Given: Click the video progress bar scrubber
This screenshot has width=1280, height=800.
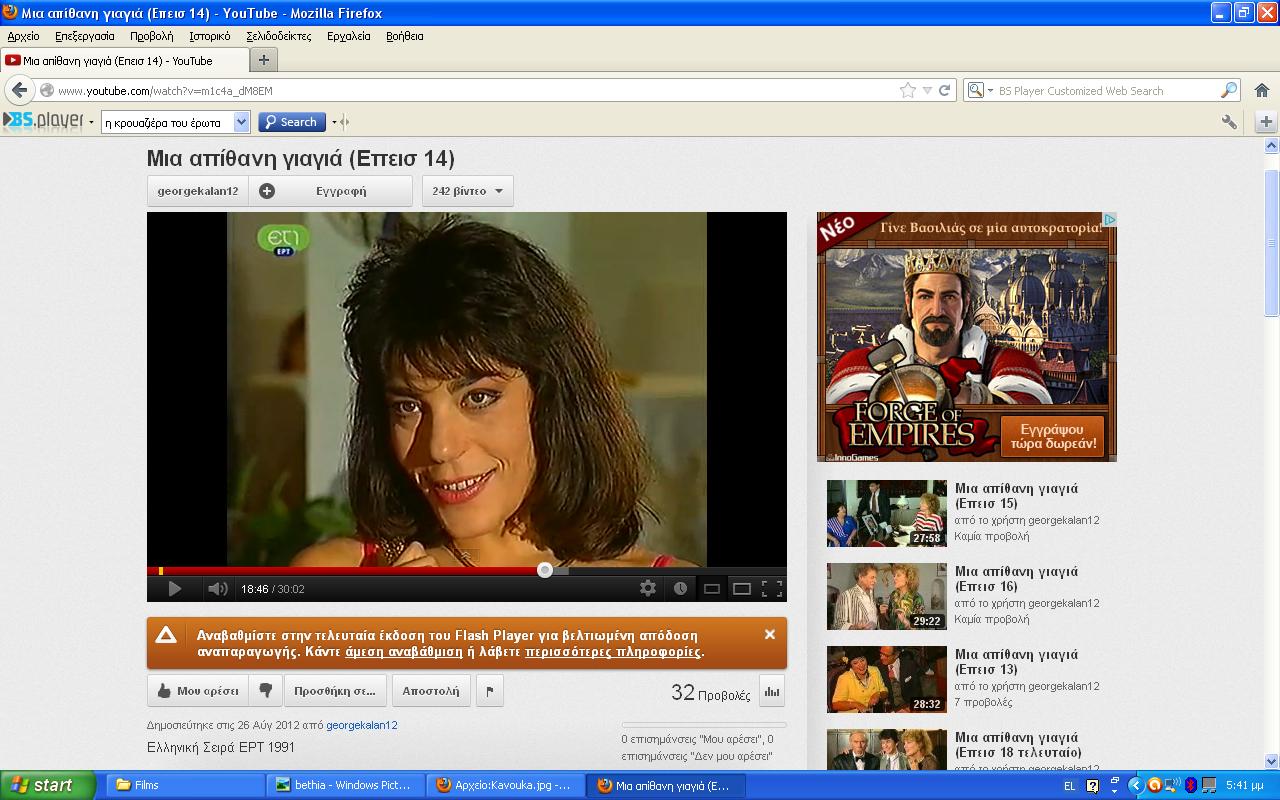Looking at the screenshot, I should [x=545, y=570].
